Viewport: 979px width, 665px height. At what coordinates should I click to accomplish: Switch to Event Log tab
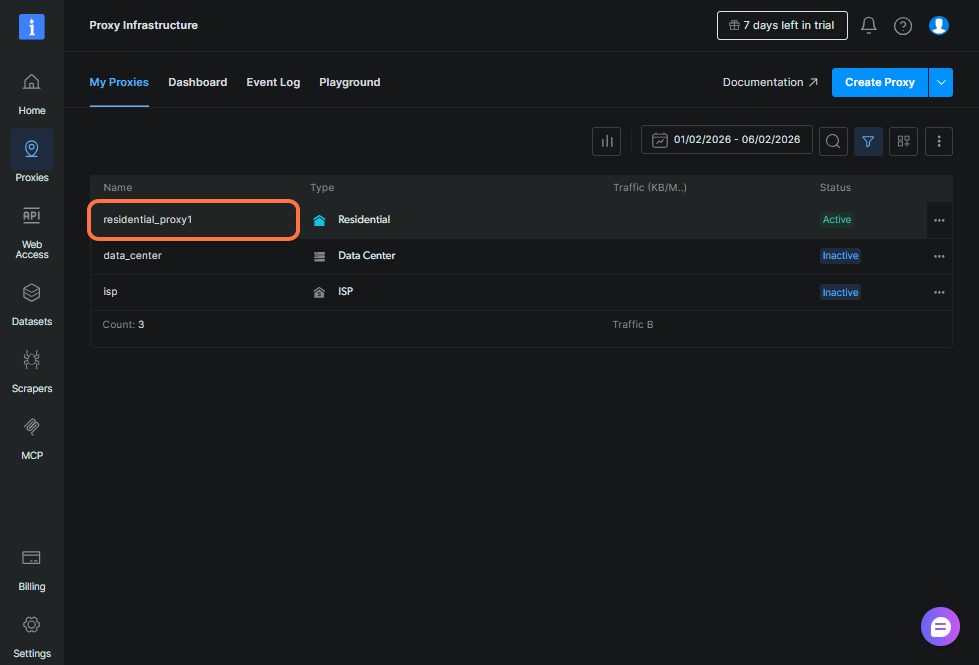tap(273, 82)
